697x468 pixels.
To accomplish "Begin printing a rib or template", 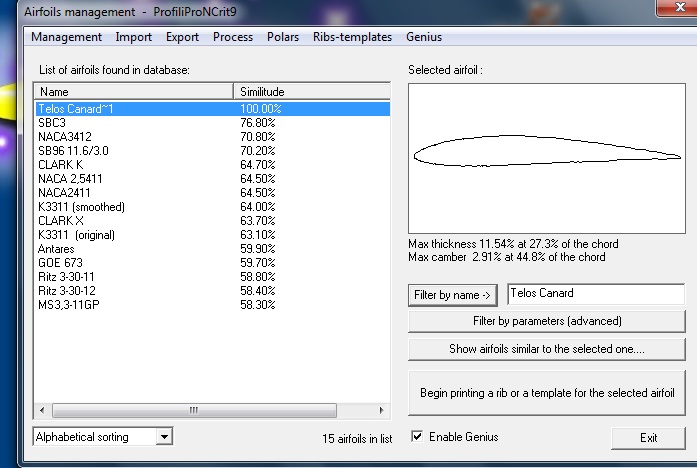I will pyautogui.click(x=547, y=393).
